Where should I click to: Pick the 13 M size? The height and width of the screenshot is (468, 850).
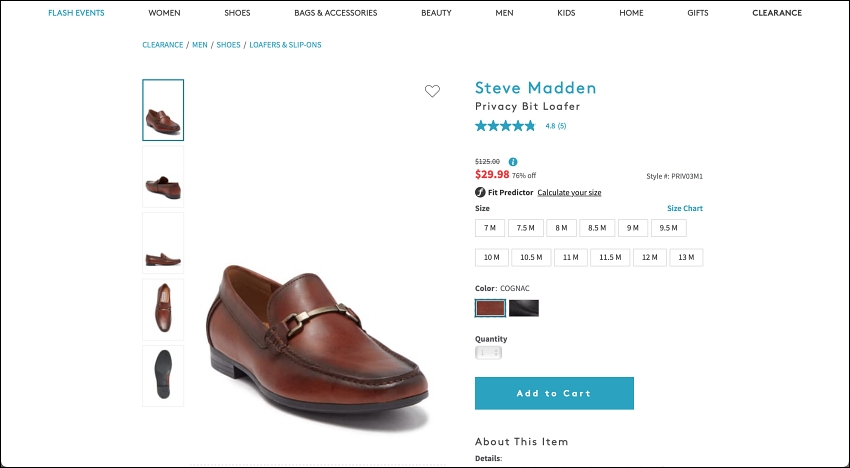(686, 257)
